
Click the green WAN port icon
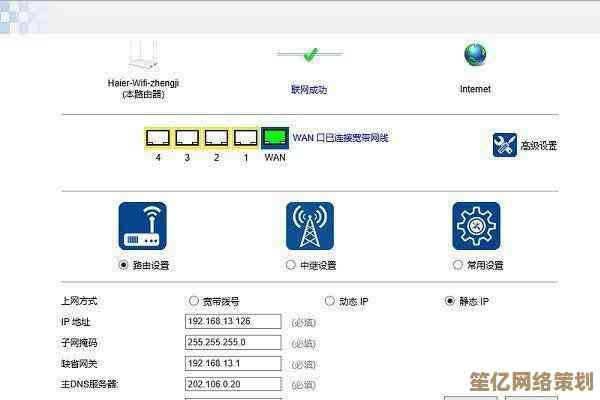[275, 138]
